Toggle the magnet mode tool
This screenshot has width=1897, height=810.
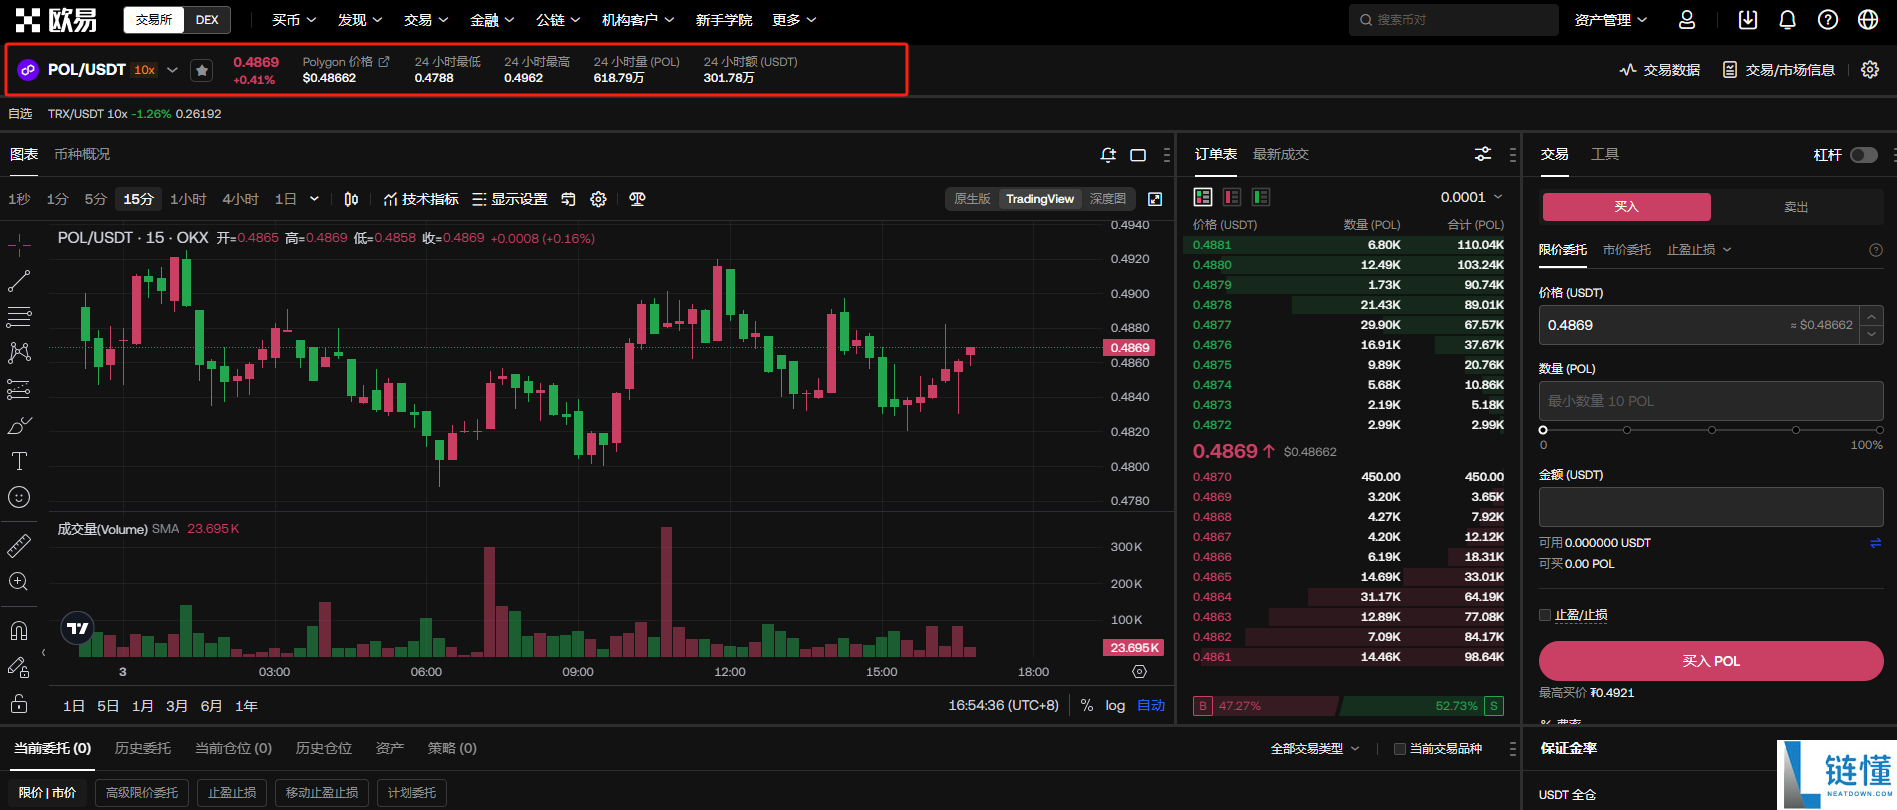[x=19, y=630]
